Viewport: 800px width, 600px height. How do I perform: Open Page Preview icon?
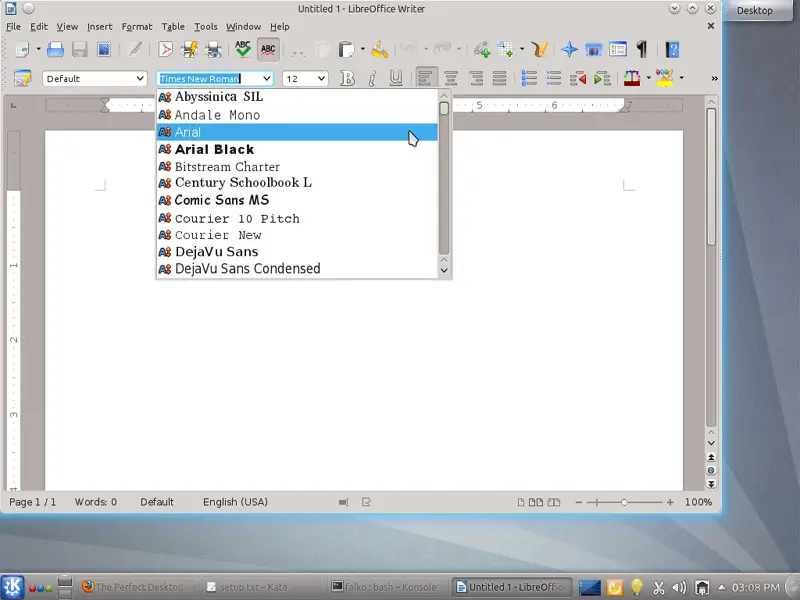(x=214, y=49)
